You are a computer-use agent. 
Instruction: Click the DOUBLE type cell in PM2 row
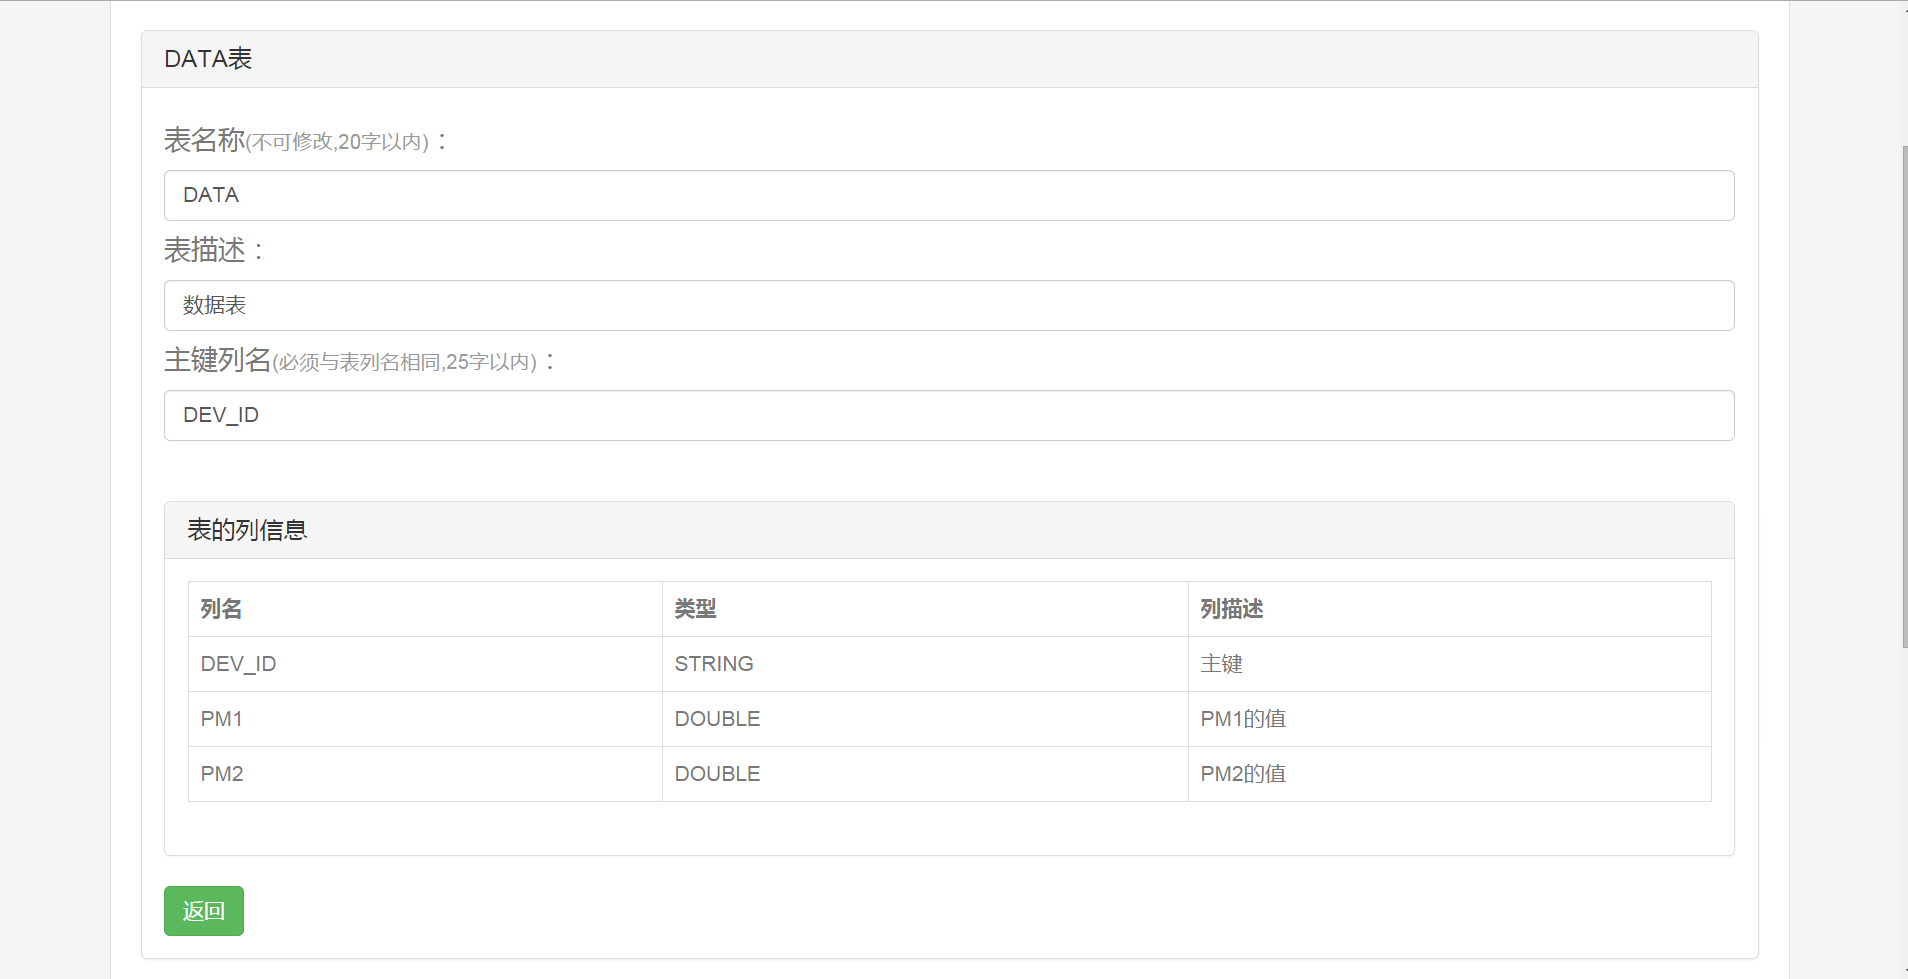[717, 774]
